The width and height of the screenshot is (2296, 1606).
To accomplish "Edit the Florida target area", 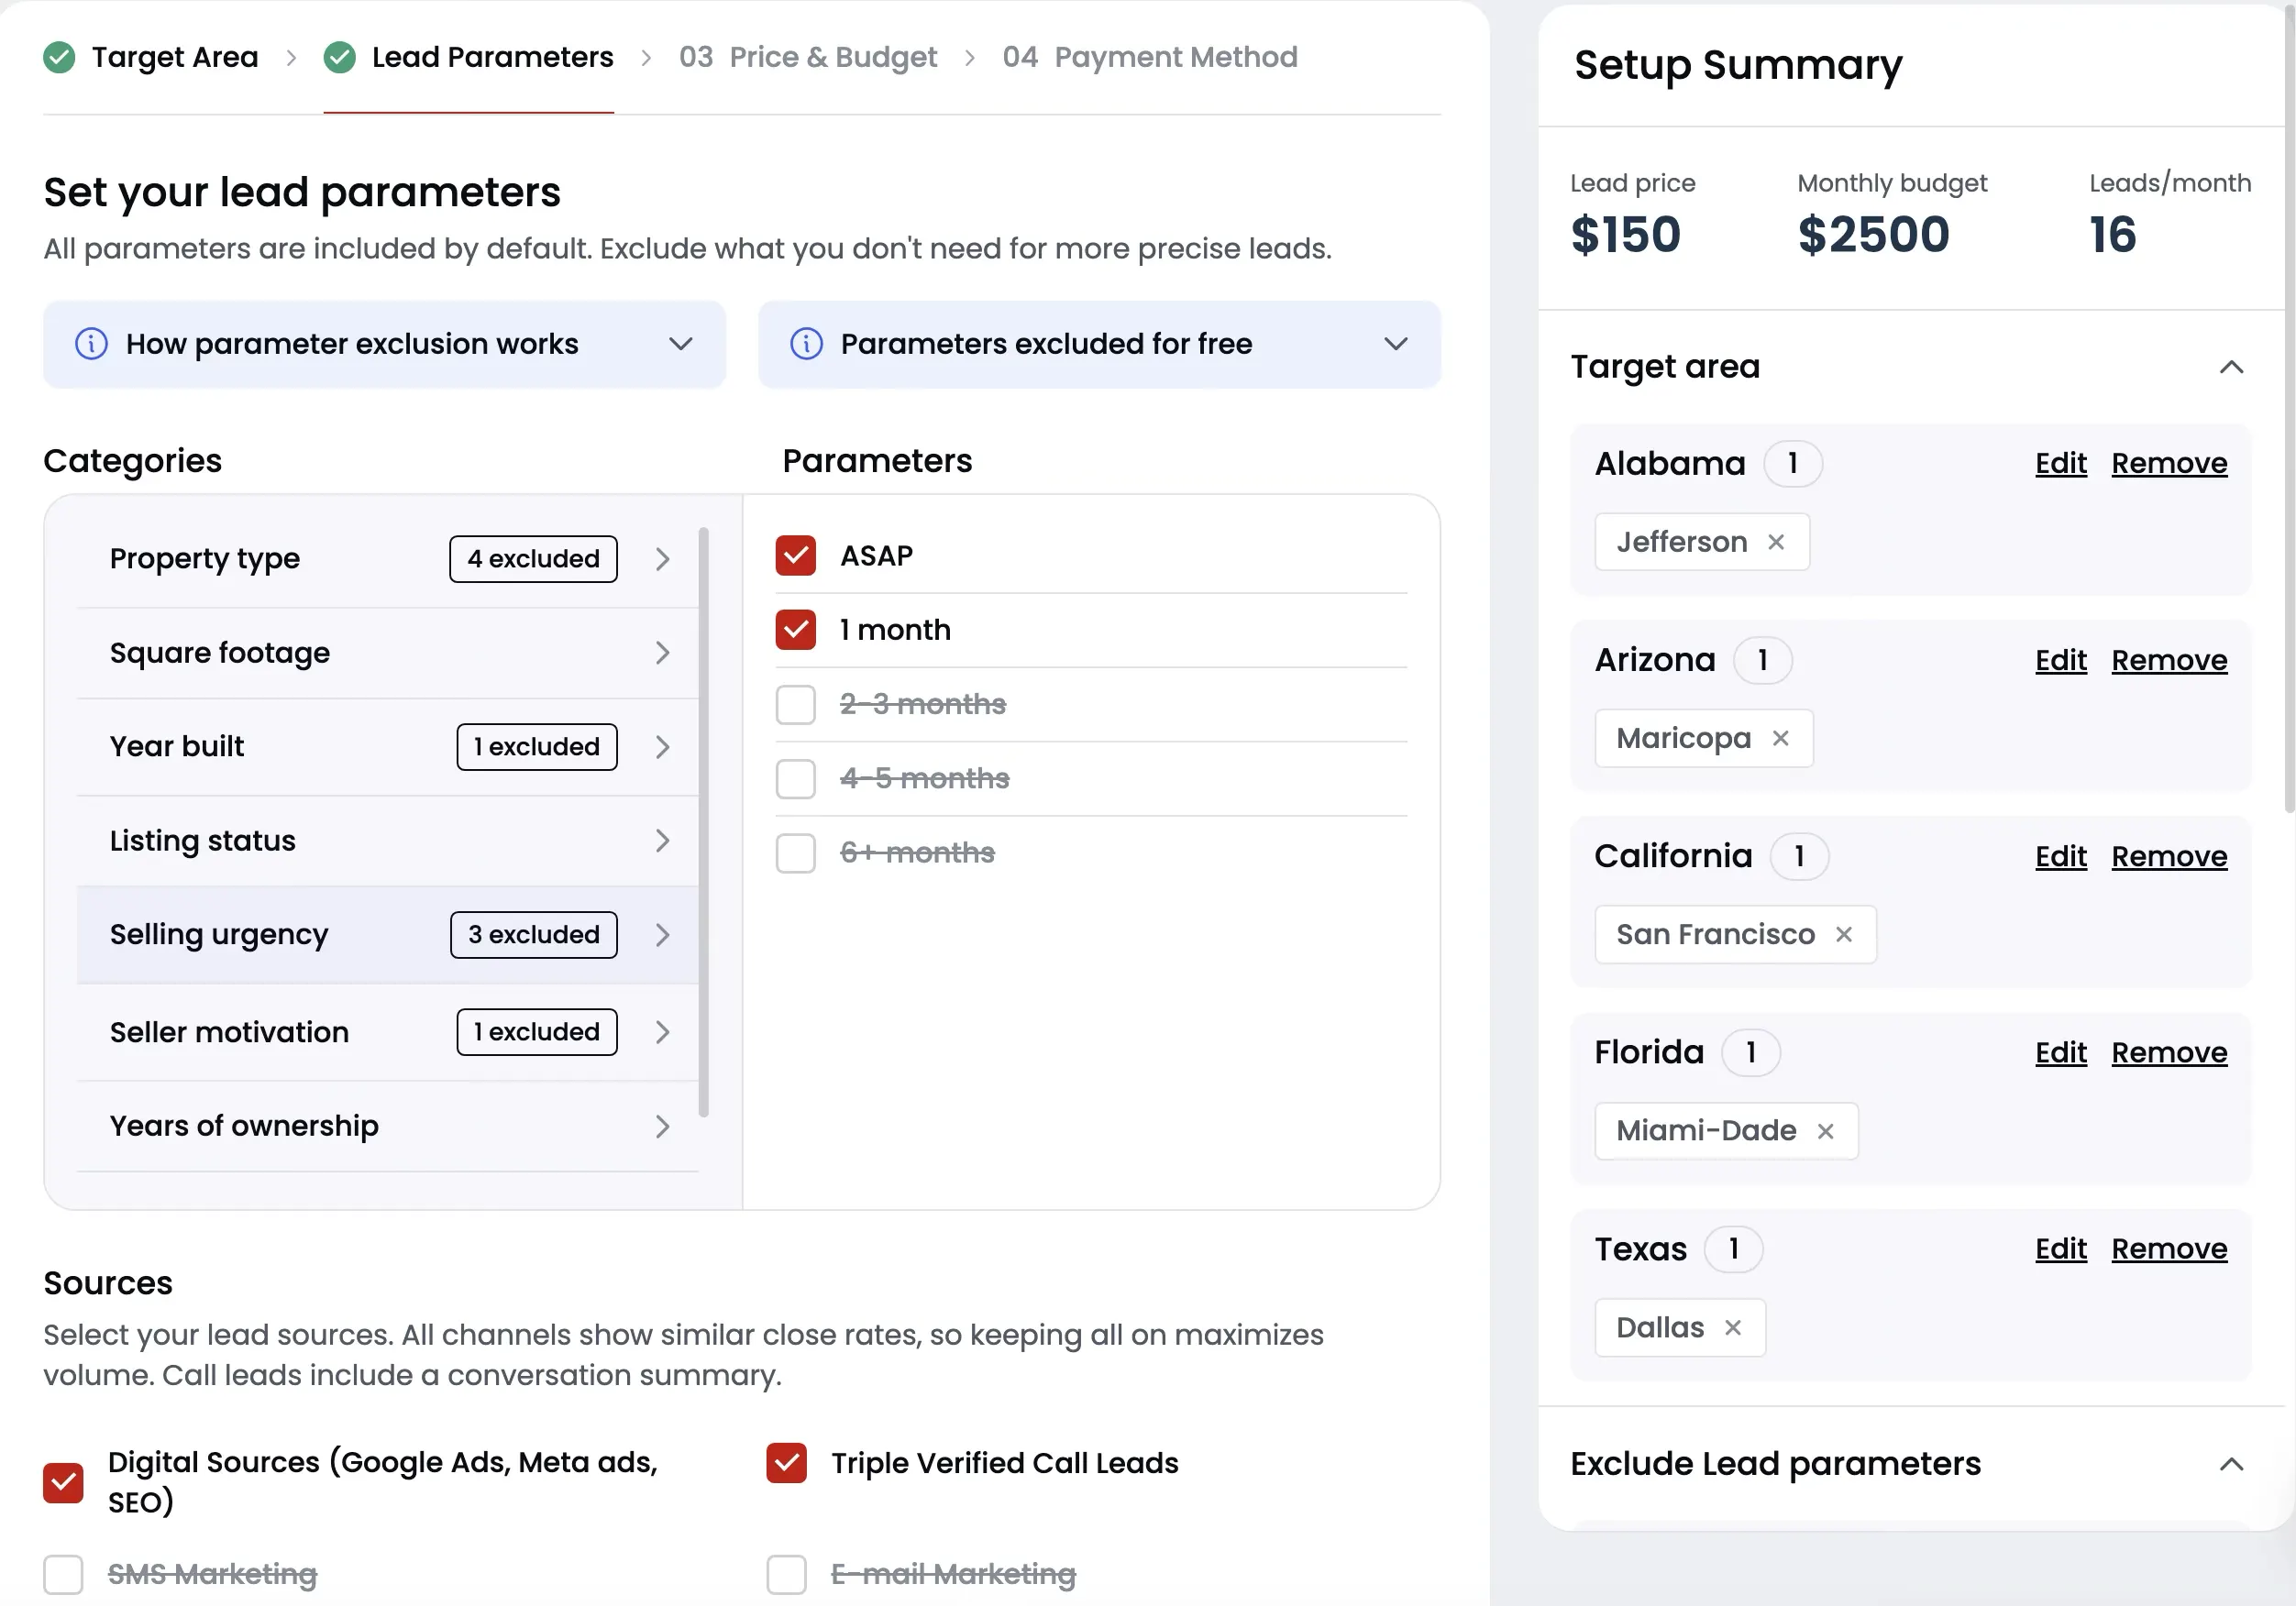I will click(x=2061, y=1053).
